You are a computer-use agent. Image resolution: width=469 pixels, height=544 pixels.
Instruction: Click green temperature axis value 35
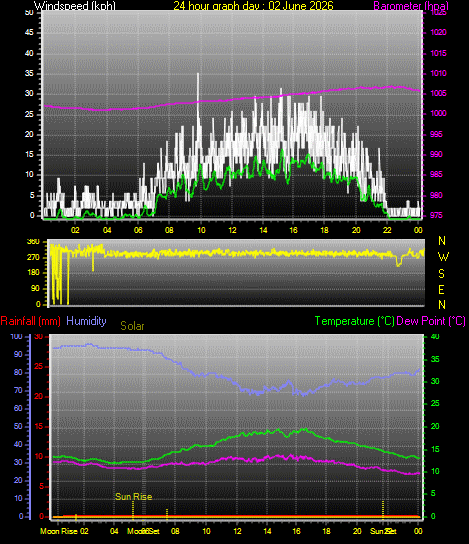[435, 359]
